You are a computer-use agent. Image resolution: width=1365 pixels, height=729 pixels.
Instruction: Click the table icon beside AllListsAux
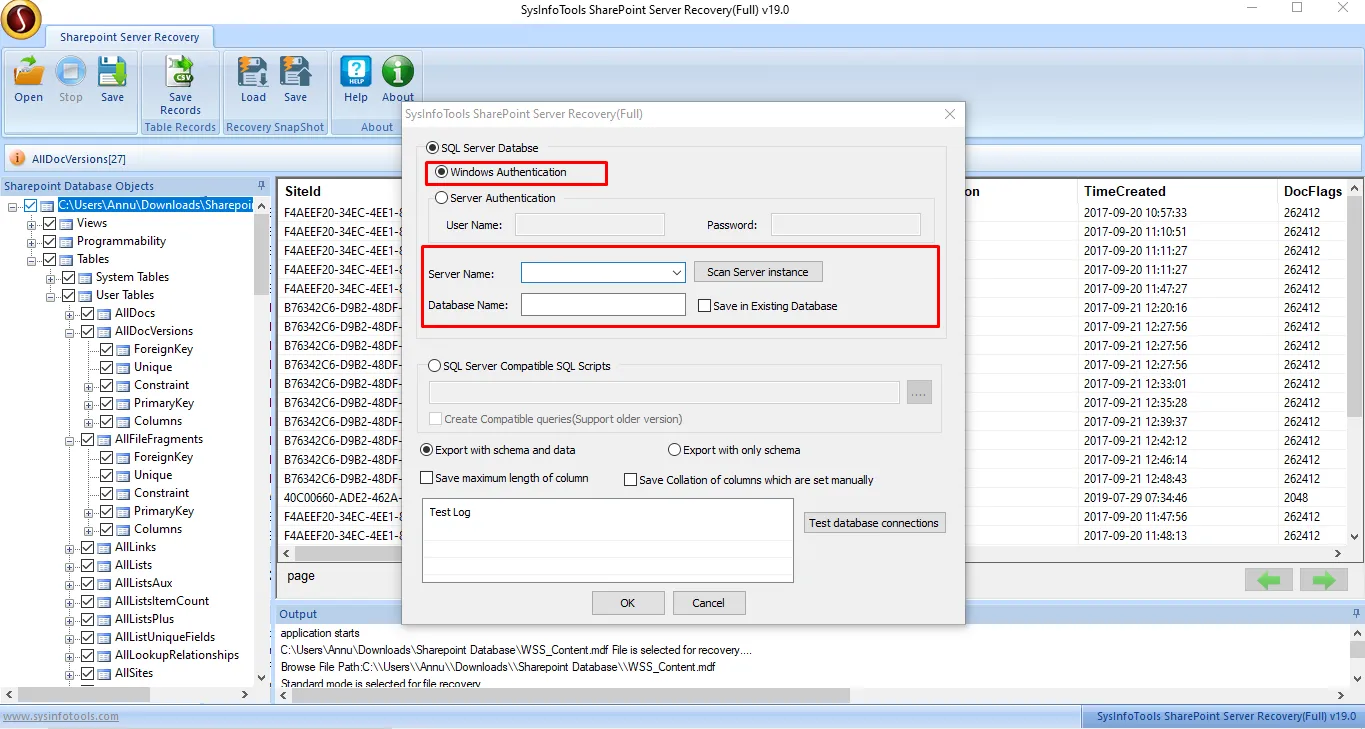105,583
